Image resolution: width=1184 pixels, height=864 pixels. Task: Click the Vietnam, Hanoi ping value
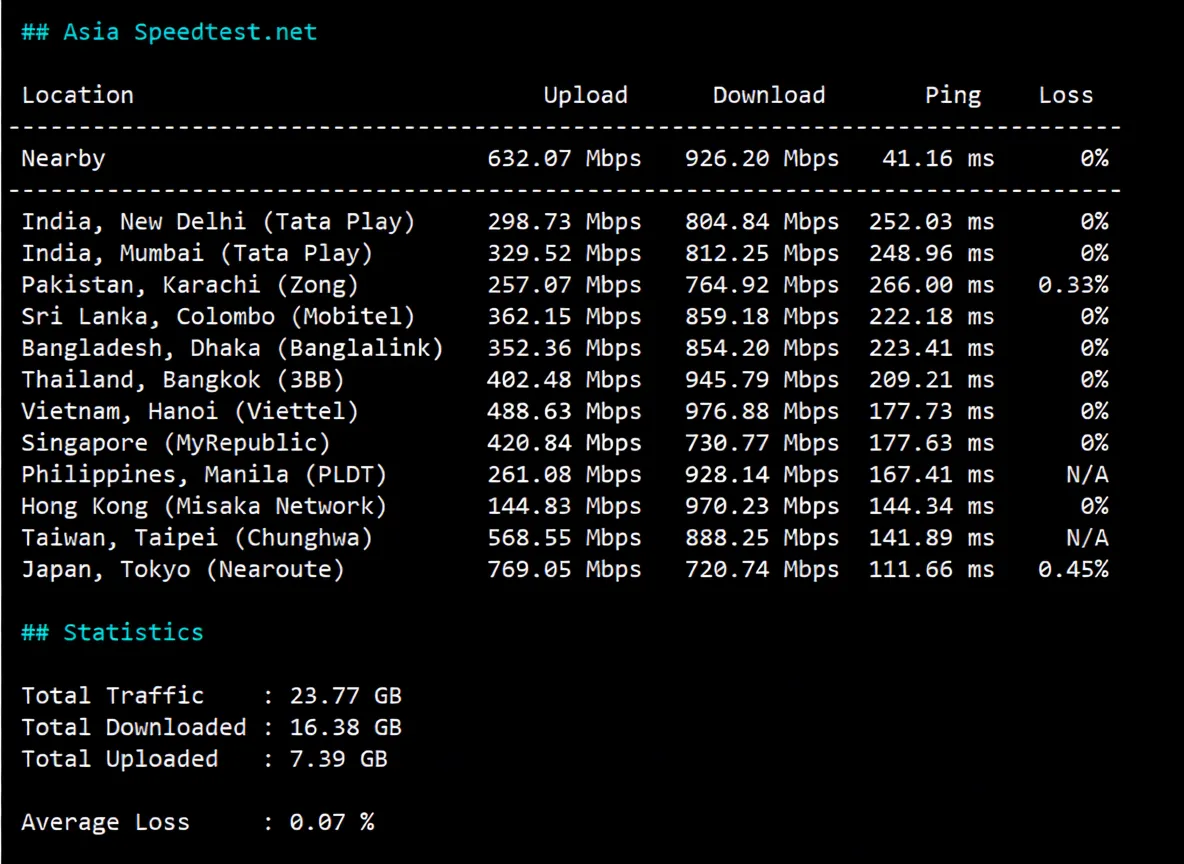tap(930, 410)
